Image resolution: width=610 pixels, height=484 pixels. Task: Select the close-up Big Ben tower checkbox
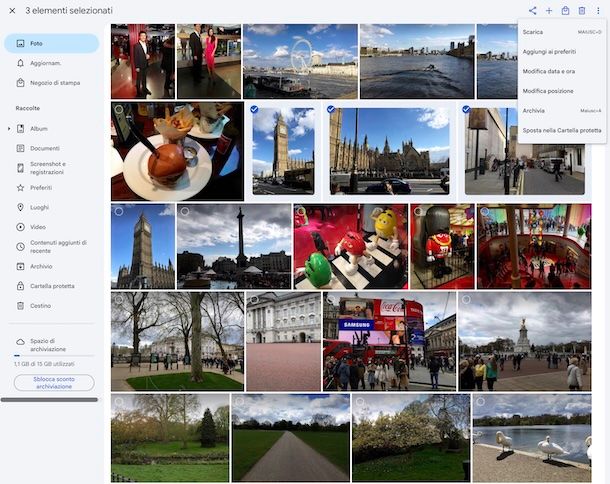(x=119, y=211)
